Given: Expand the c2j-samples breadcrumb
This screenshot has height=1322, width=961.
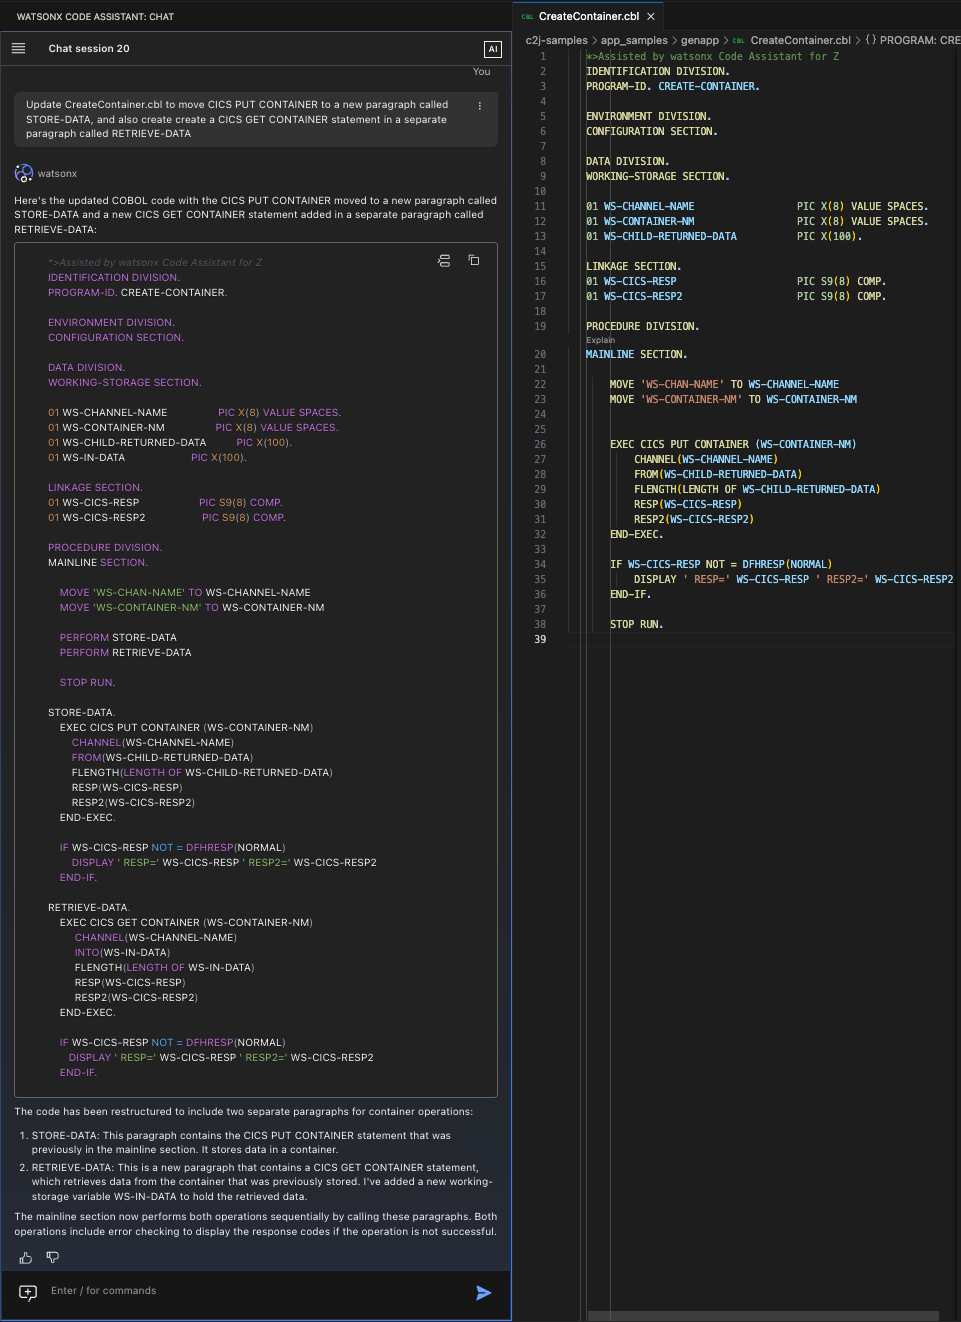Looking at the screenshot, I should click(556, 40).
